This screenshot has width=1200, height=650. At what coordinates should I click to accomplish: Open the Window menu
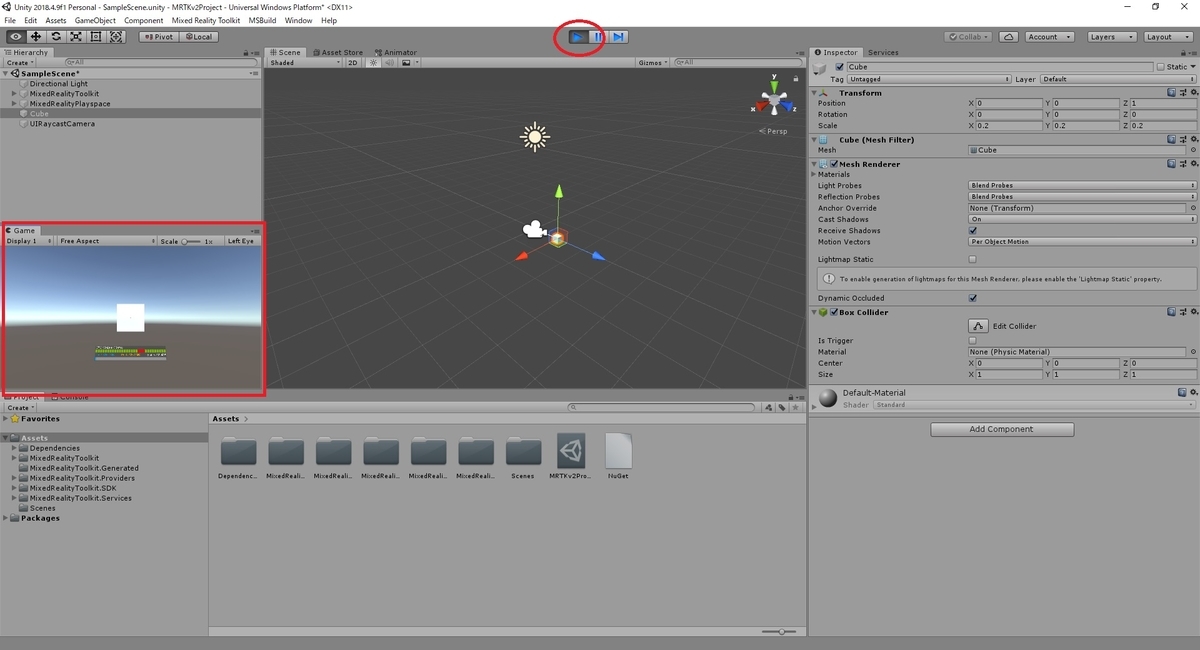tap(298, 20)
